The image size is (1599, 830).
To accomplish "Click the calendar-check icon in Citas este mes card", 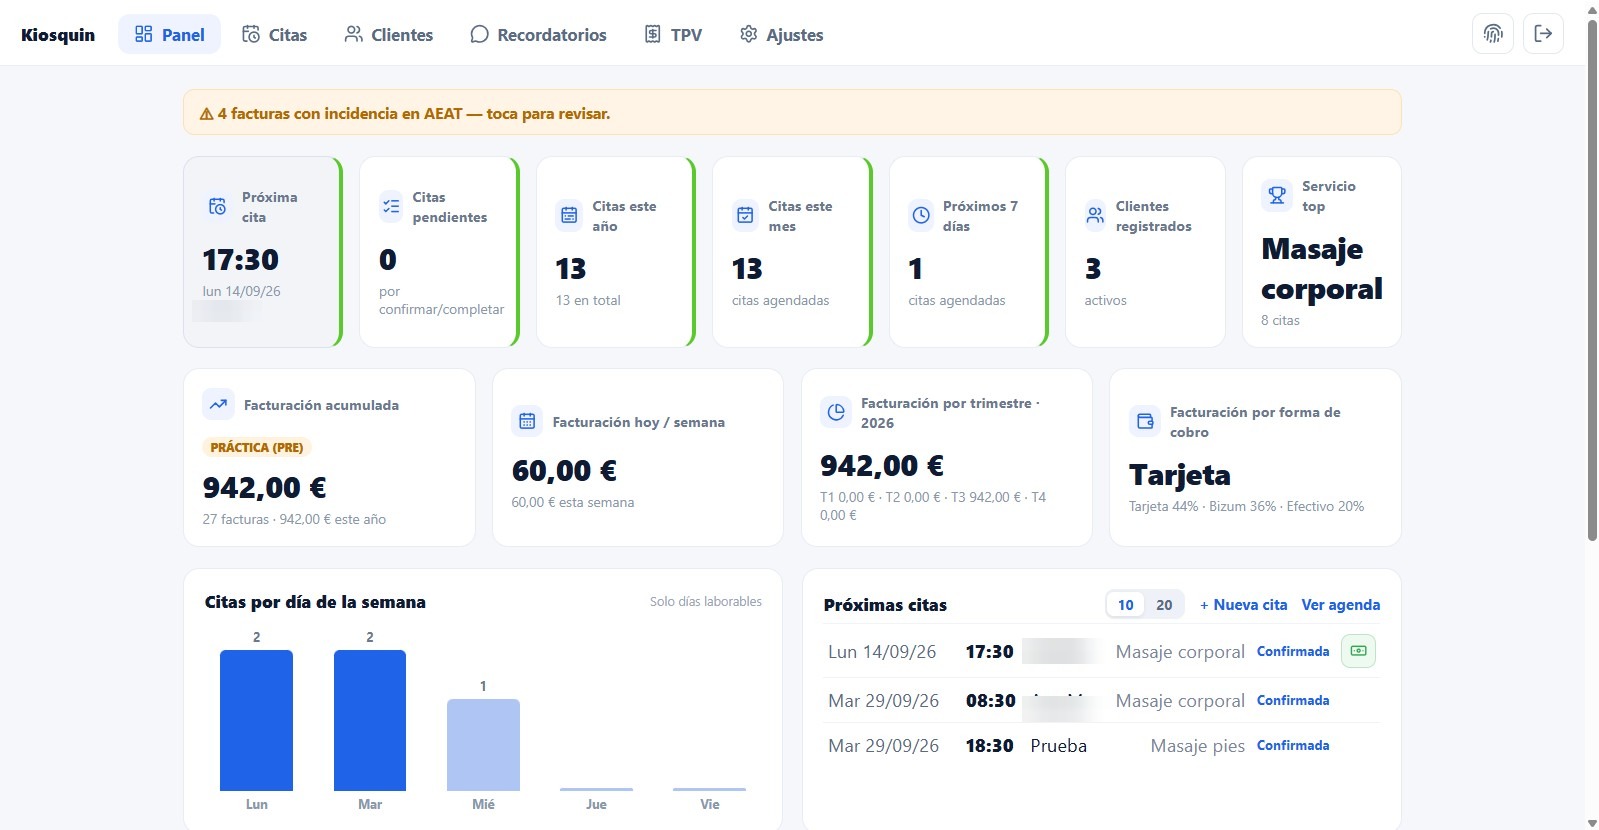I will tap(745, 215).
